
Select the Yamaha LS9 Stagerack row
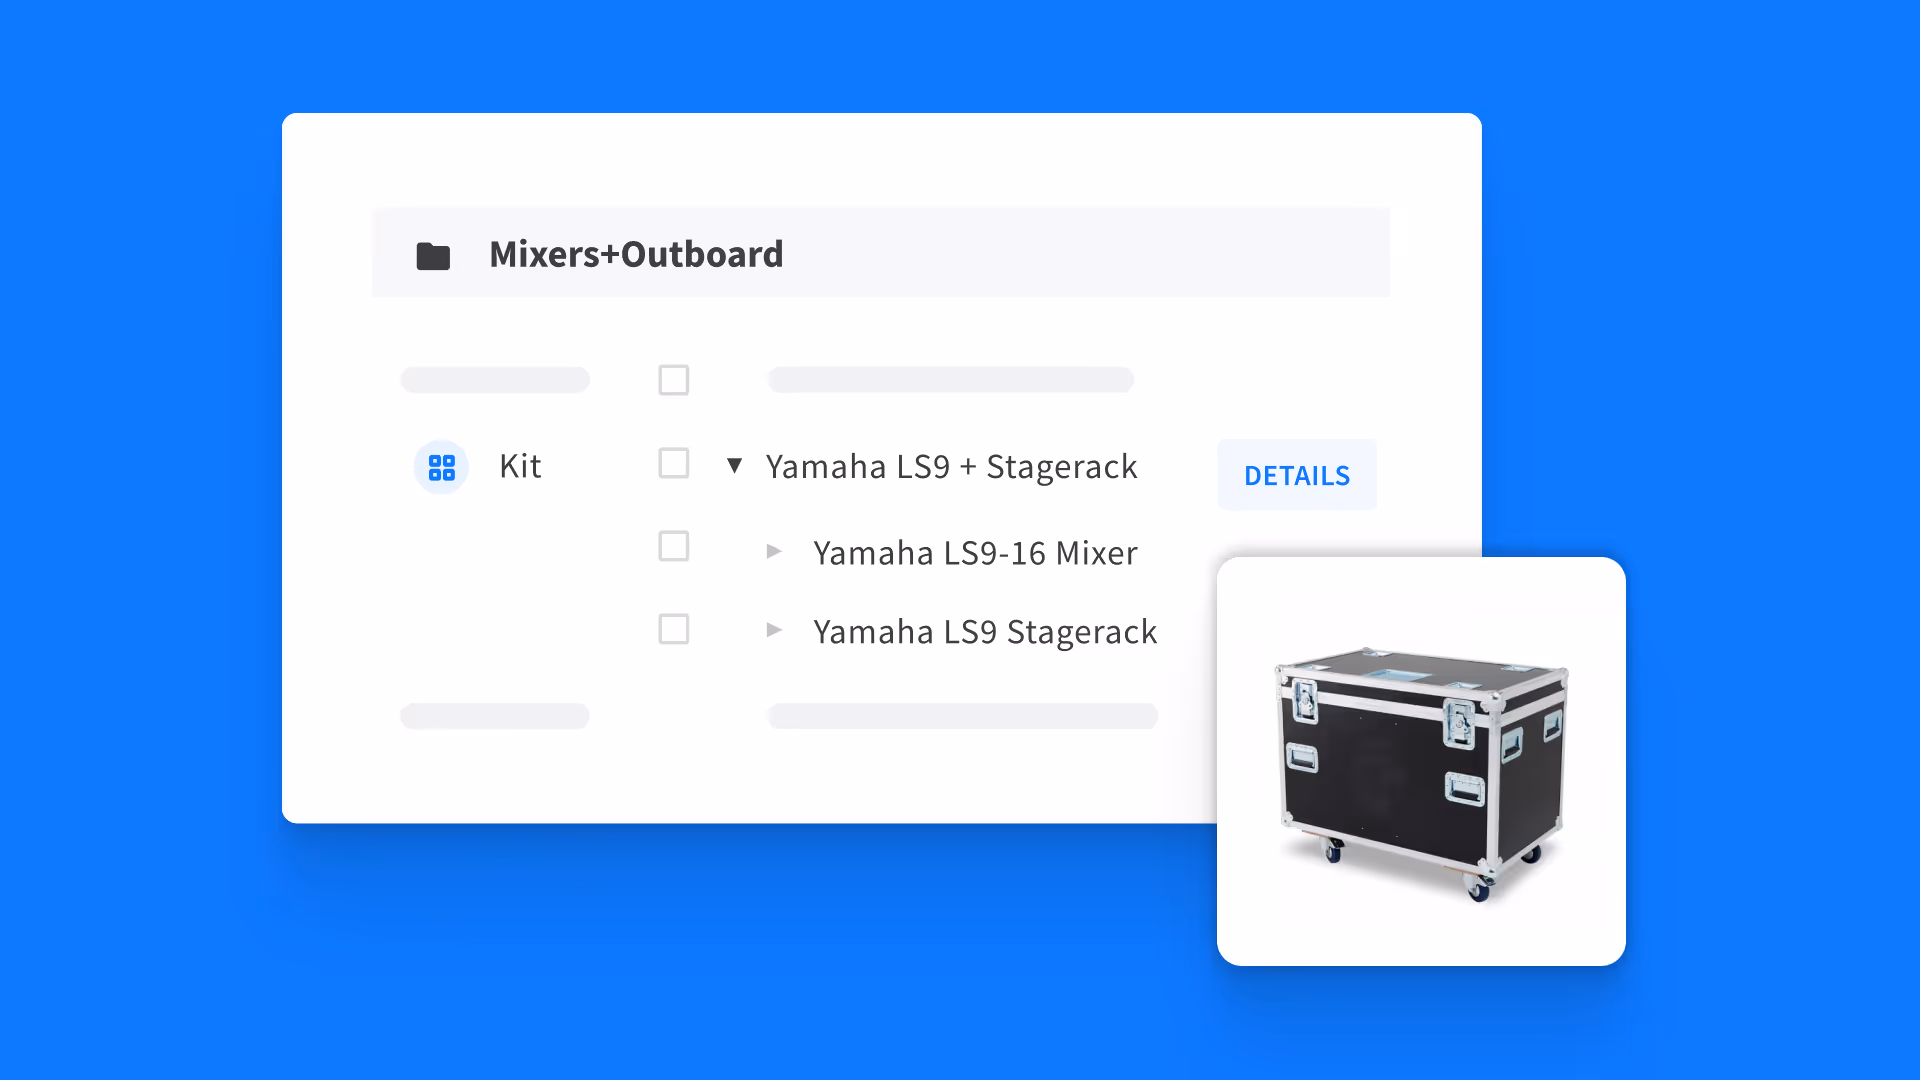coord(985,632)
